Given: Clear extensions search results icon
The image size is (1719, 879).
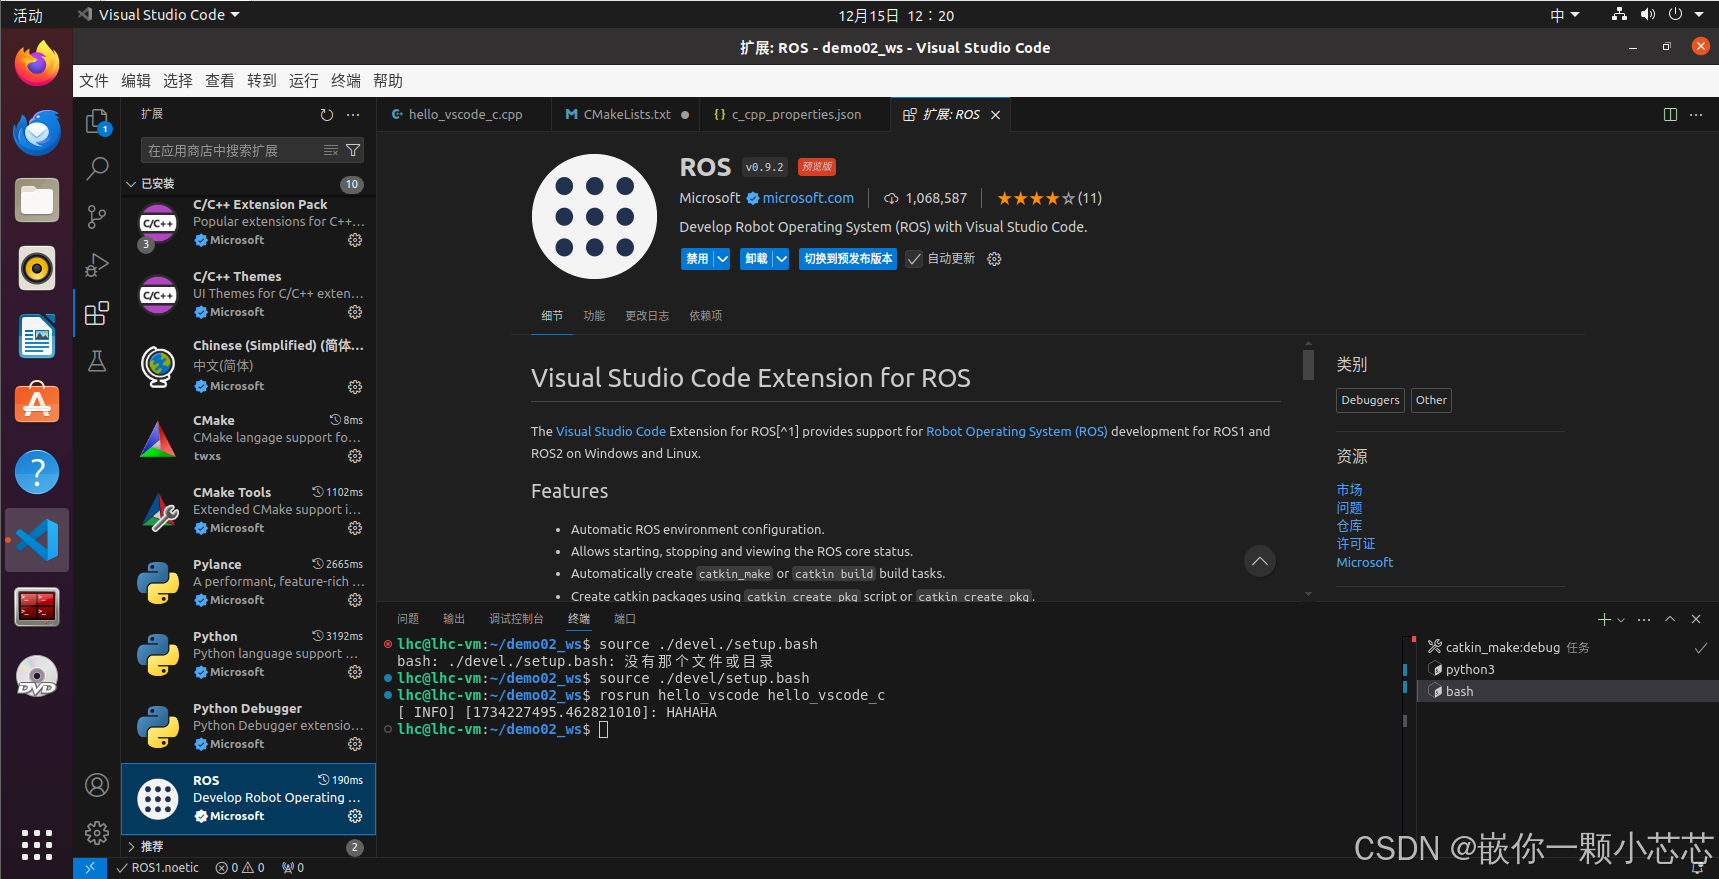Looking at the screenshot, I should point(331,150).
